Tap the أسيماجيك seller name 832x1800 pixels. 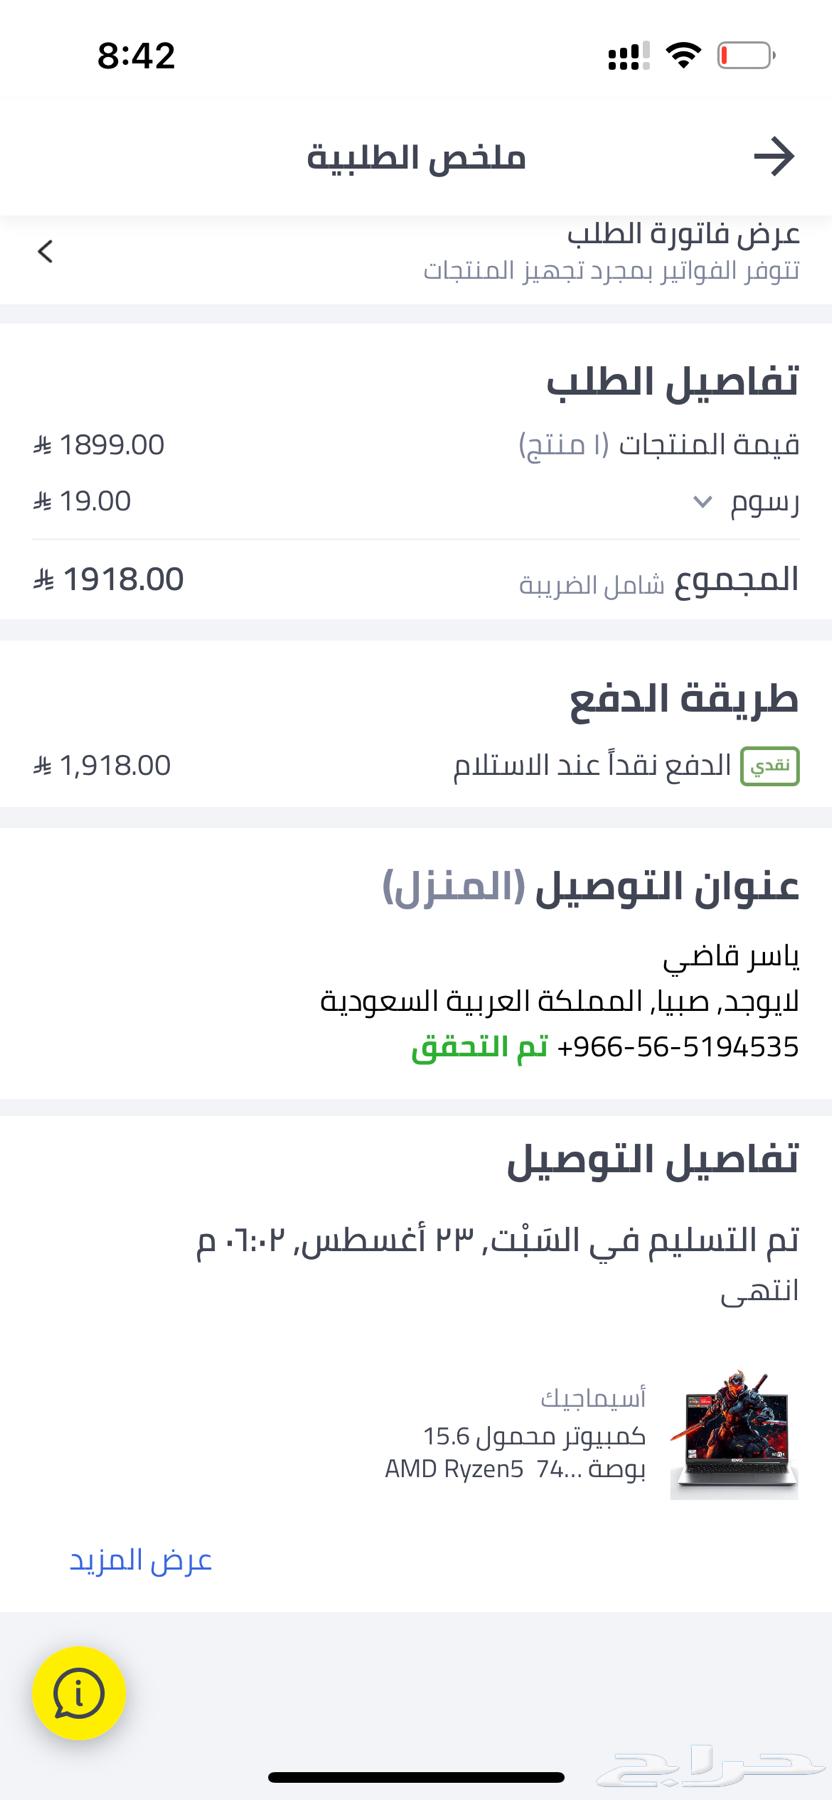pos(593,1397)
